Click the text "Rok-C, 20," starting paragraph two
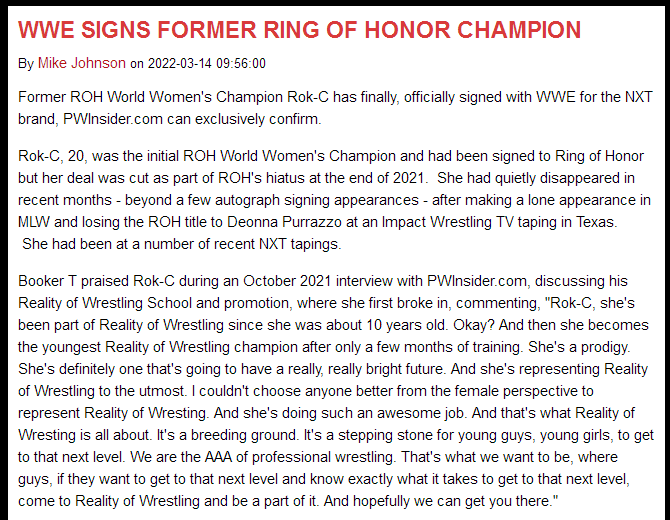670x520 pixels. pos(53,156)
